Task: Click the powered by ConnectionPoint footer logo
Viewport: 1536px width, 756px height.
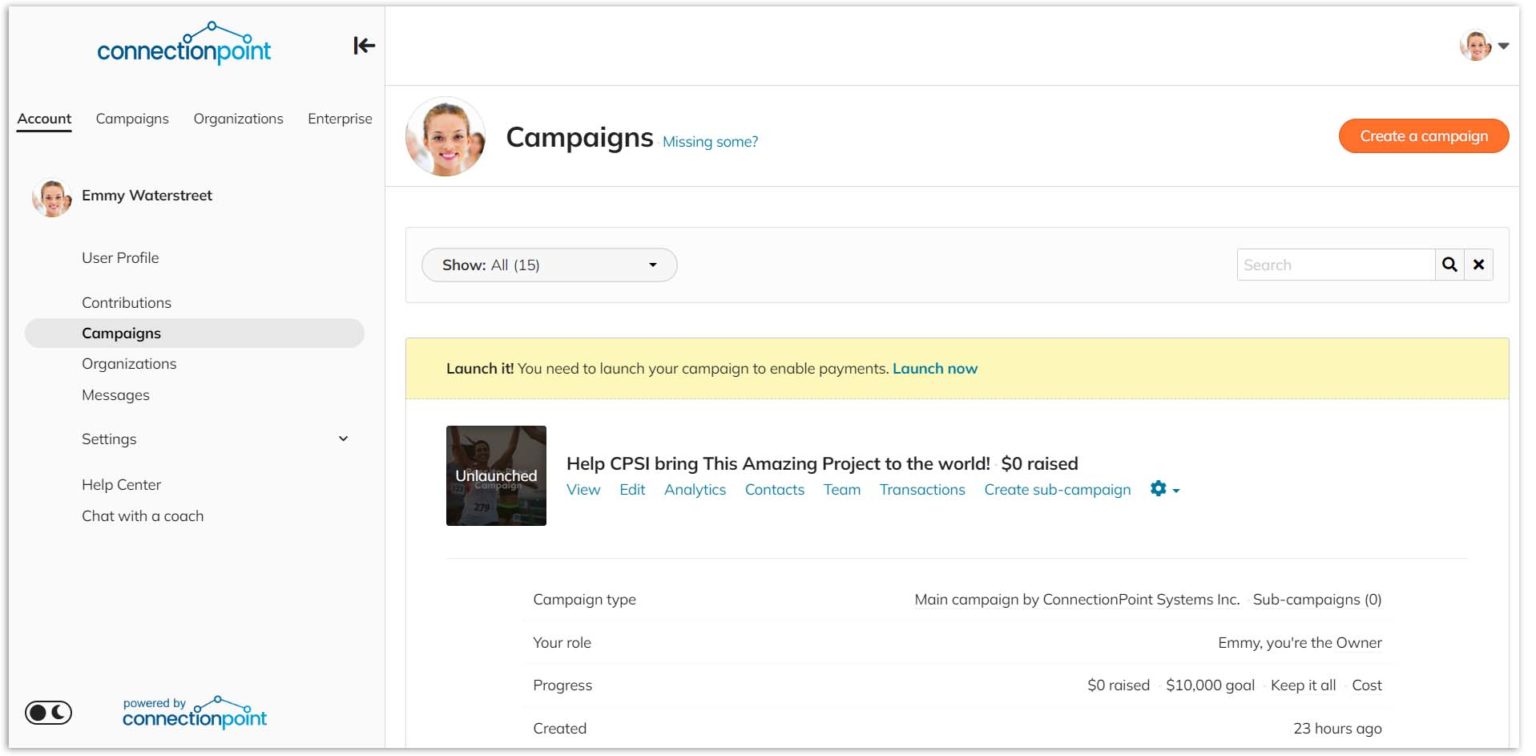Action: (x=195, y=713)
